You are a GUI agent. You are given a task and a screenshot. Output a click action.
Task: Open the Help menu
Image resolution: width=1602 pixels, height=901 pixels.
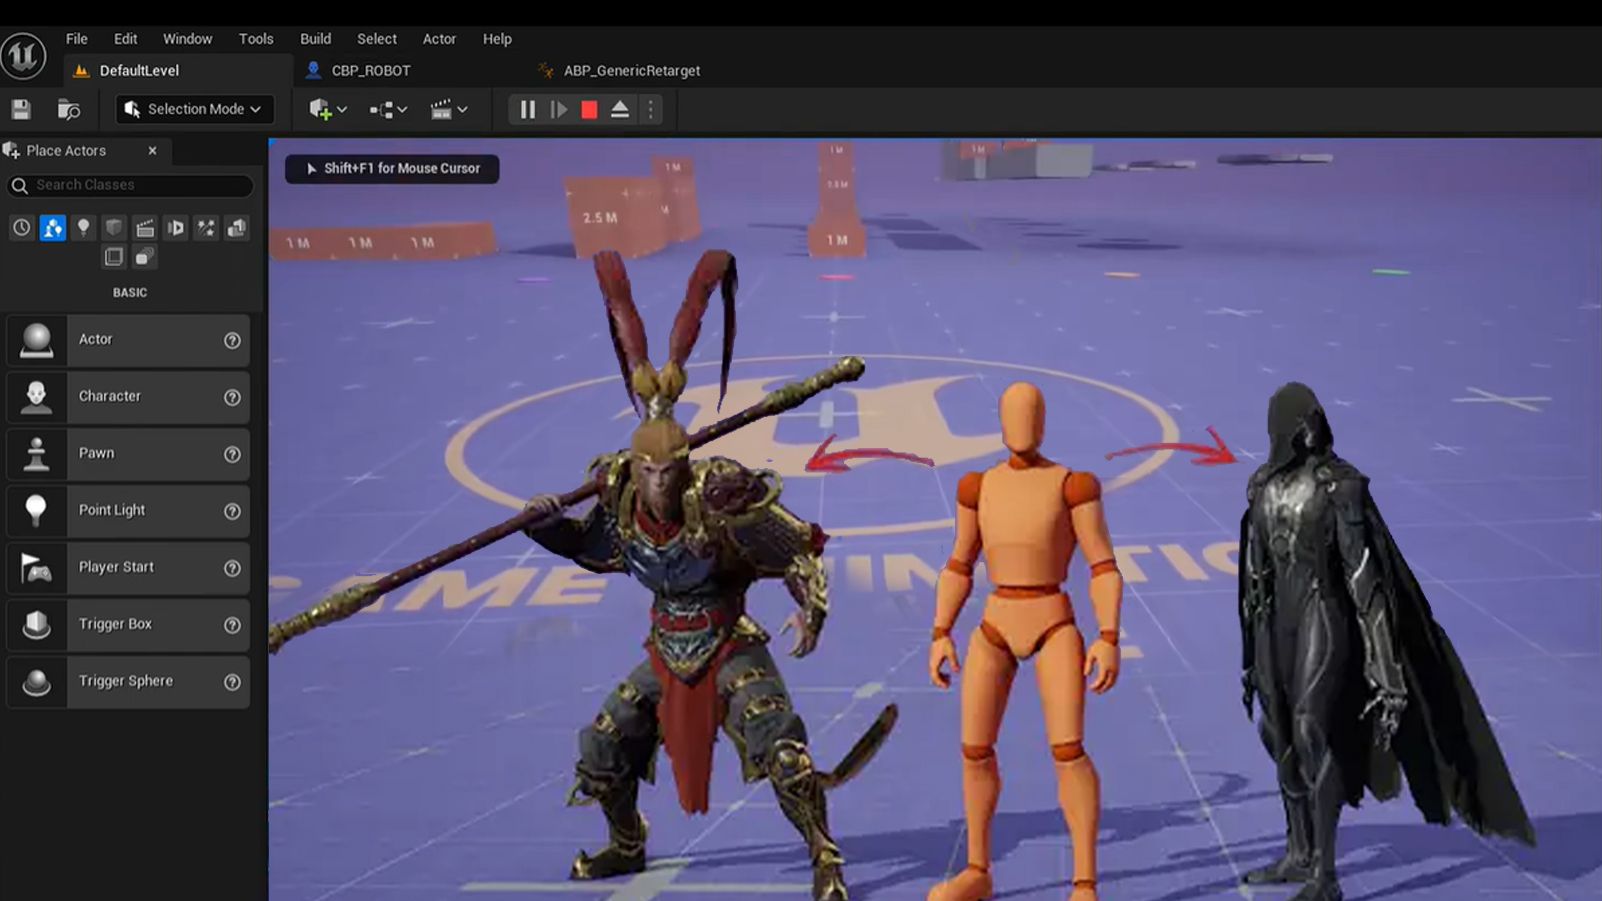pos(497,39)
